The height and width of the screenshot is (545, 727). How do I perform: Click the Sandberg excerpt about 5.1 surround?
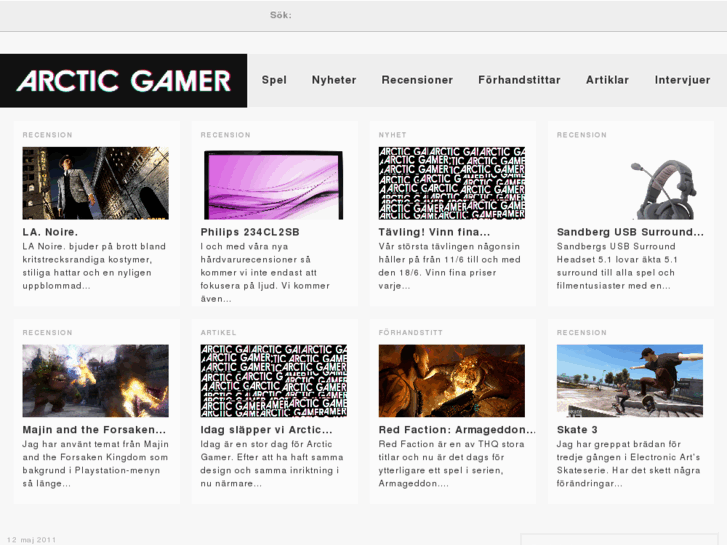(617, 266)
